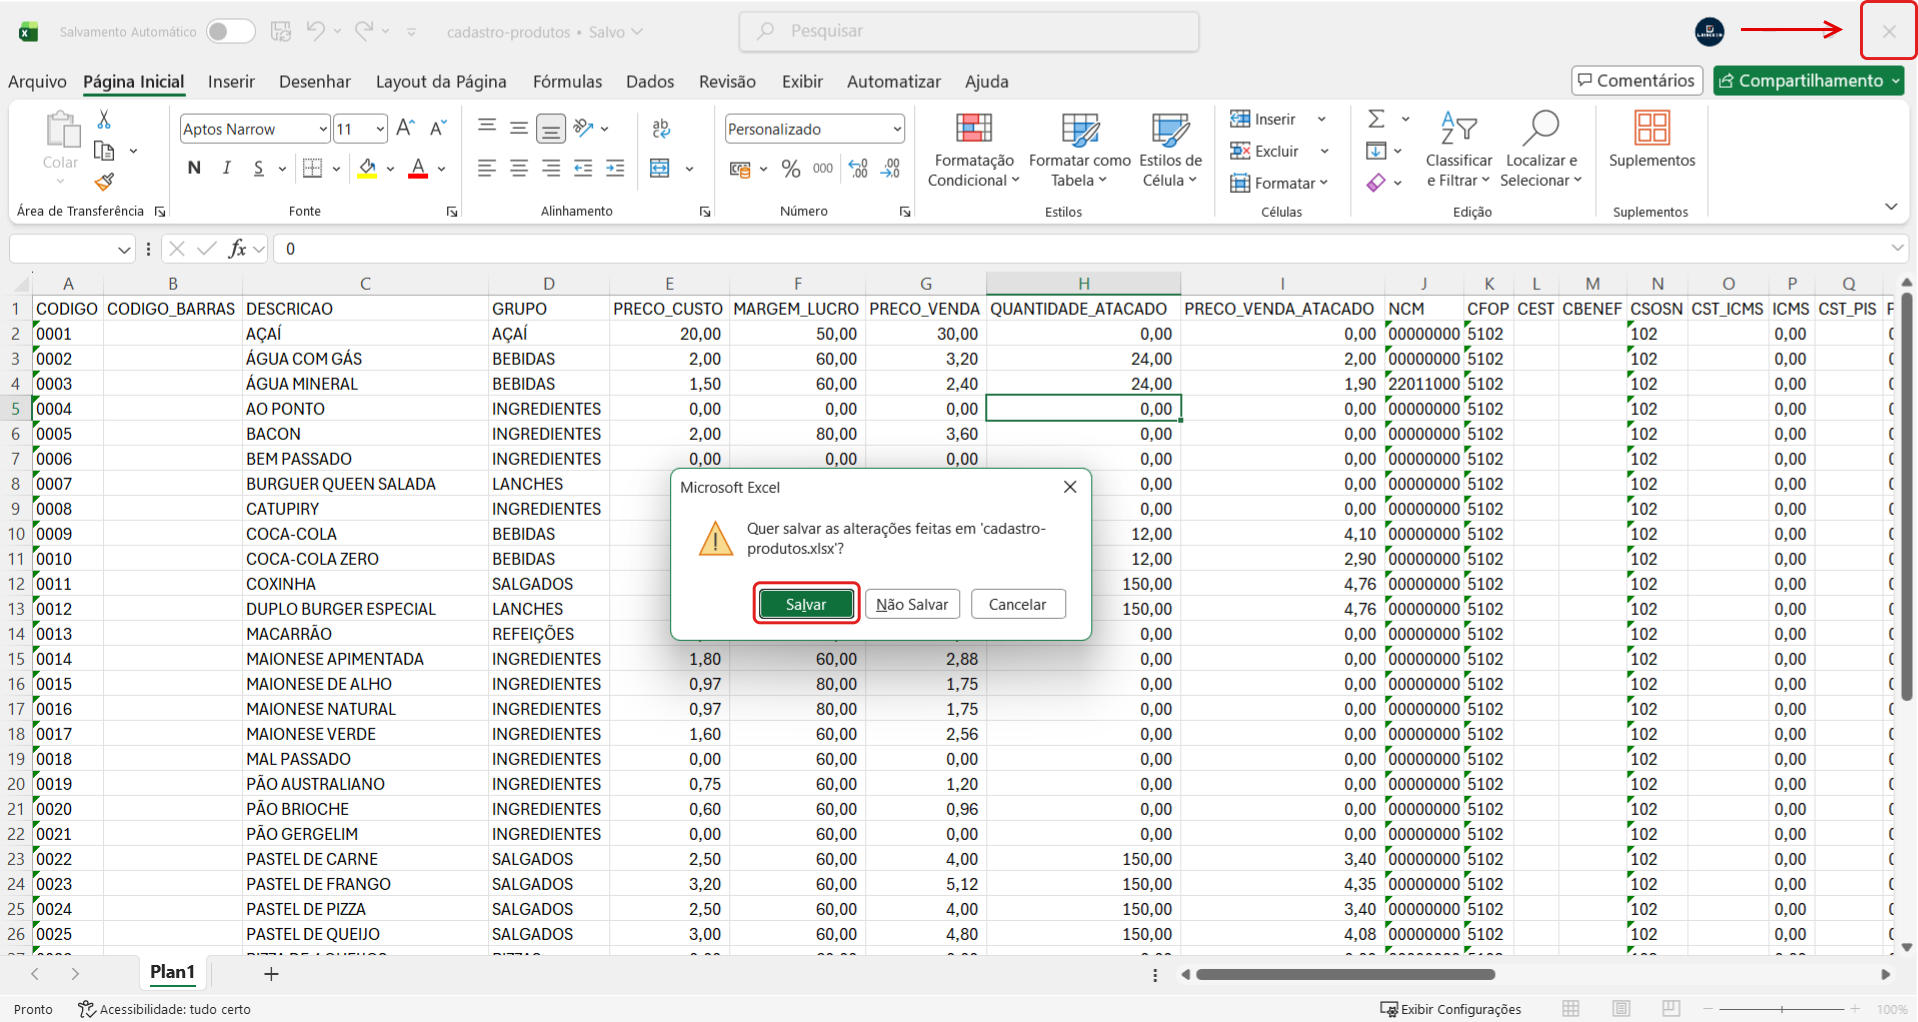
Task: Click the percent style icon
Action: coord(791,169)
